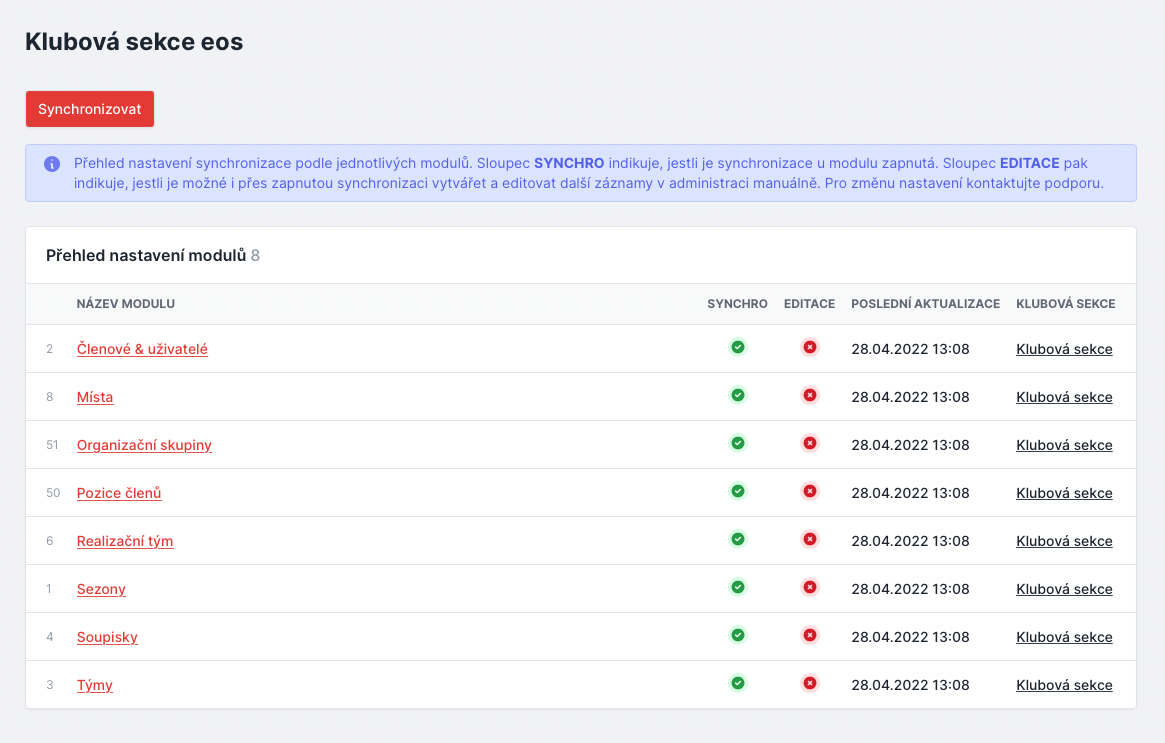
Task: Click the red Synchronizovat button
Action: click(90, 109)
